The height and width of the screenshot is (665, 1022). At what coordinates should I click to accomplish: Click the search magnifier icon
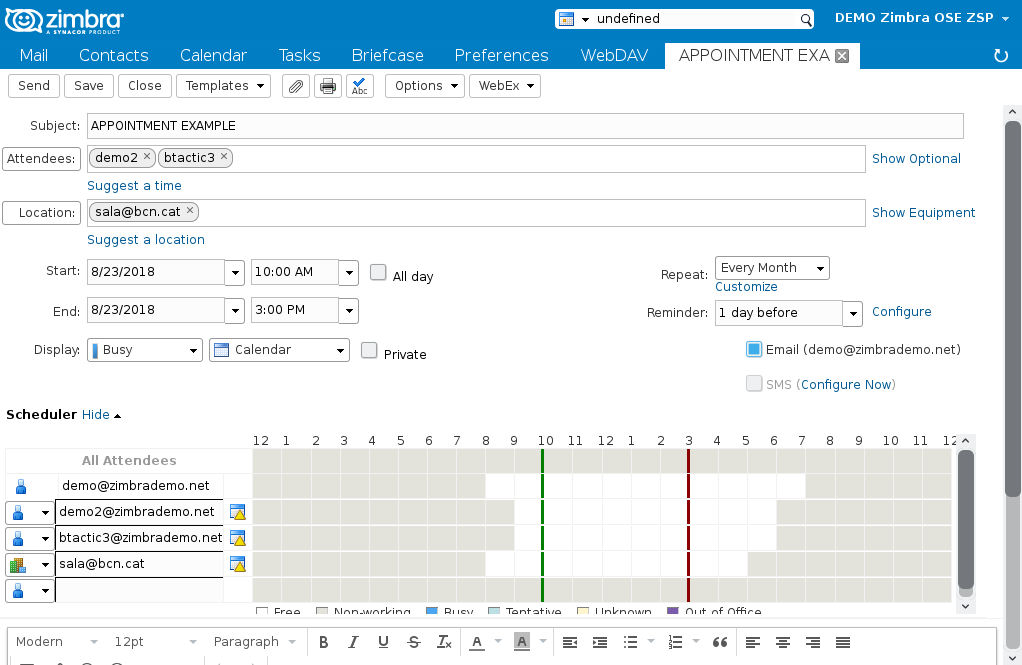pos(806,20)
